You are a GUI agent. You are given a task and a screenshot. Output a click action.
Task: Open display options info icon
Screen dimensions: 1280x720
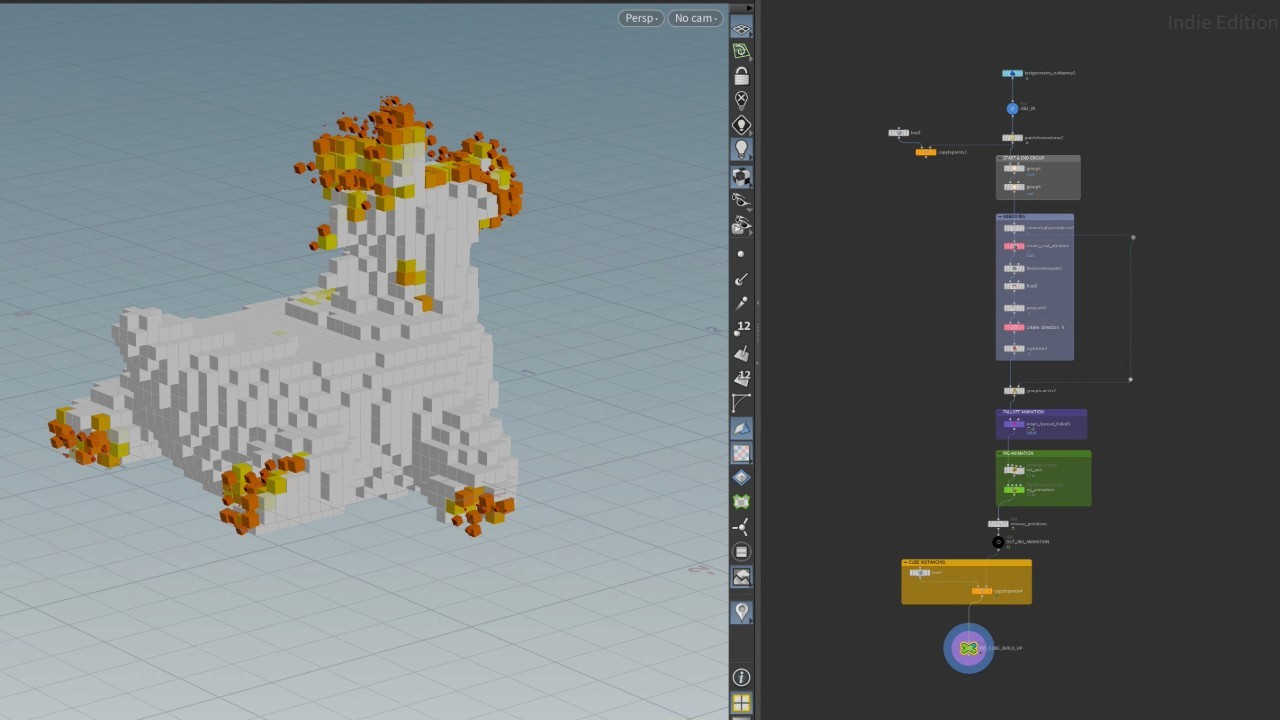tap(741, 678)
